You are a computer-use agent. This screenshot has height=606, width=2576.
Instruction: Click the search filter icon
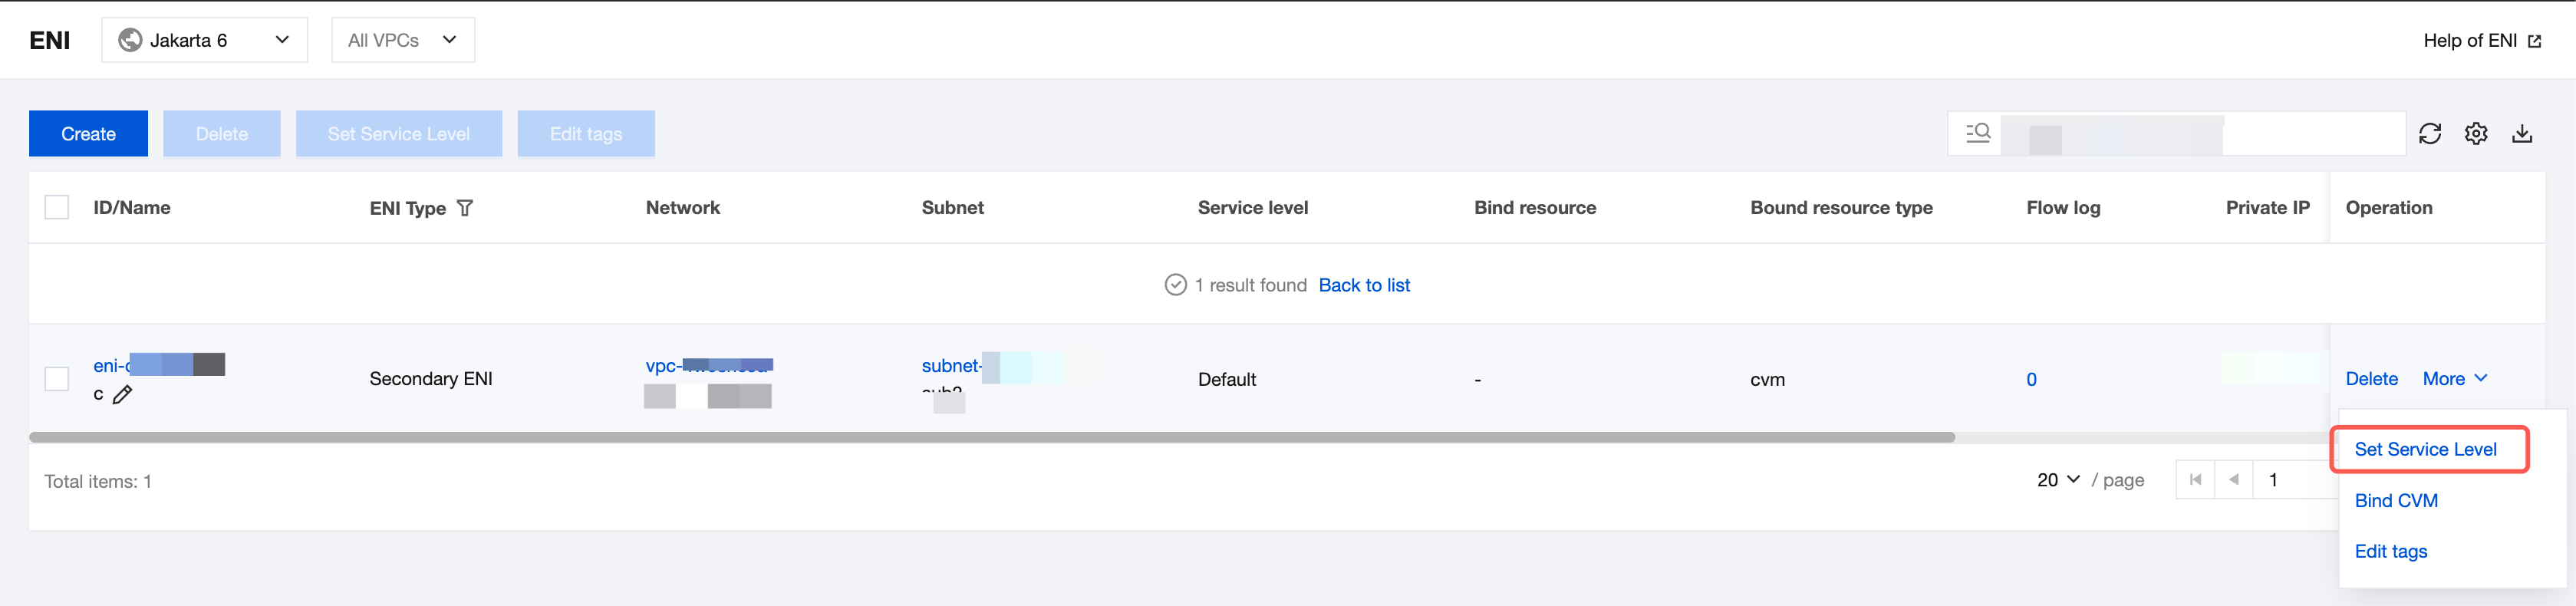(1977, 133)
